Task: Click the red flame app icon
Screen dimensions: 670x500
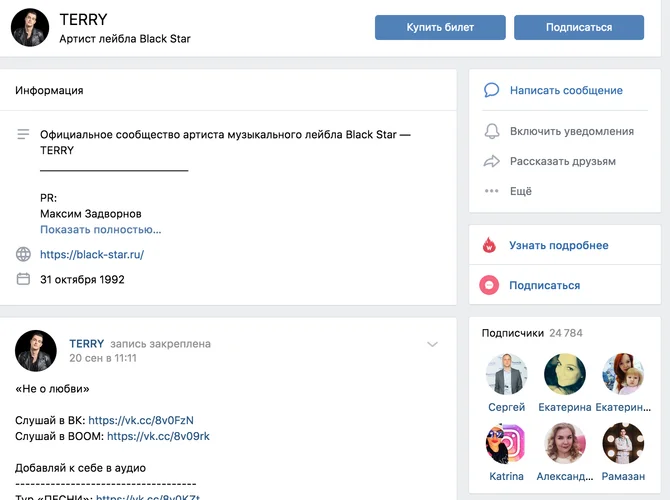Action: coord(489,245)
